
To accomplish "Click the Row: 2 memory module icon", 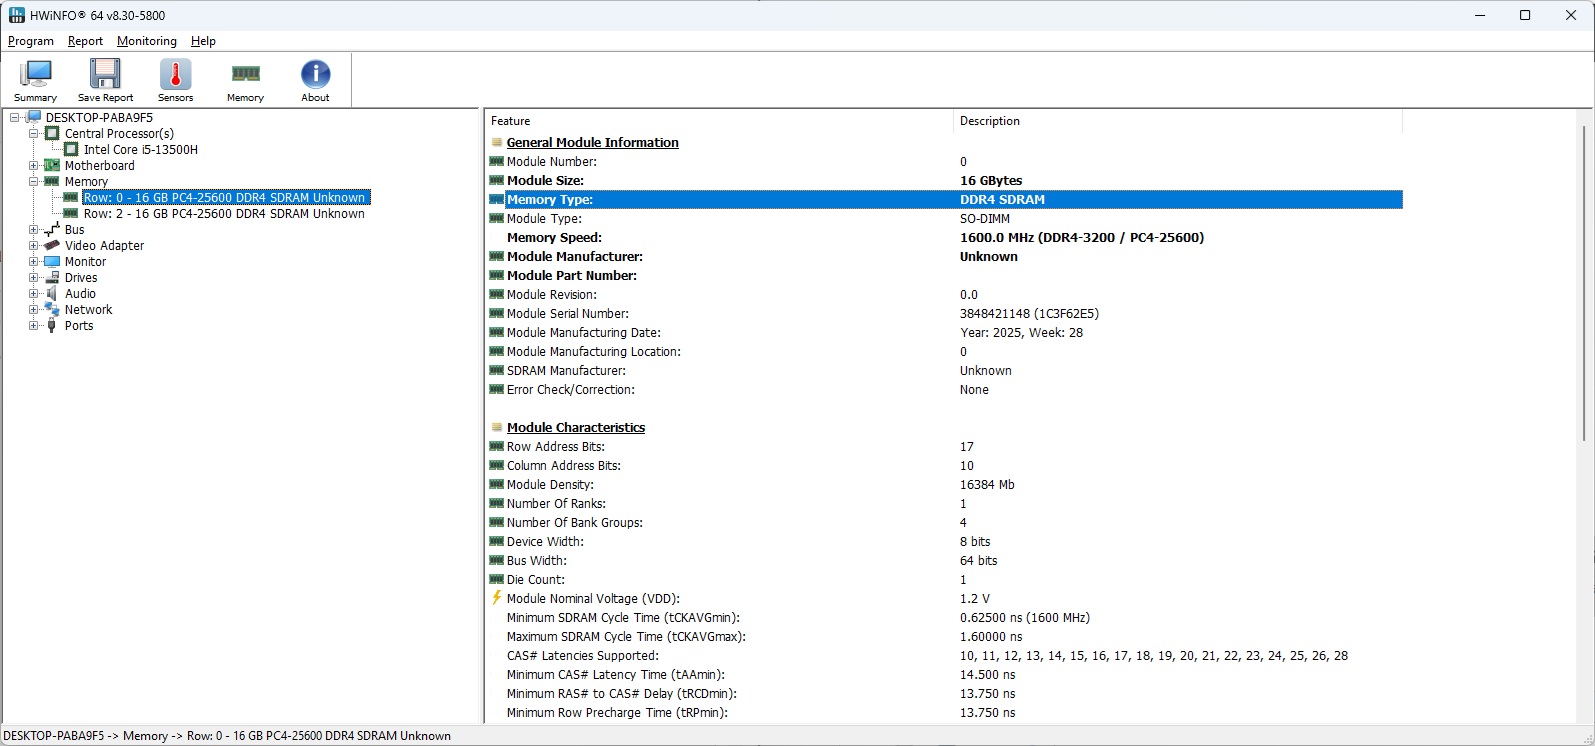I will (71, 214).
